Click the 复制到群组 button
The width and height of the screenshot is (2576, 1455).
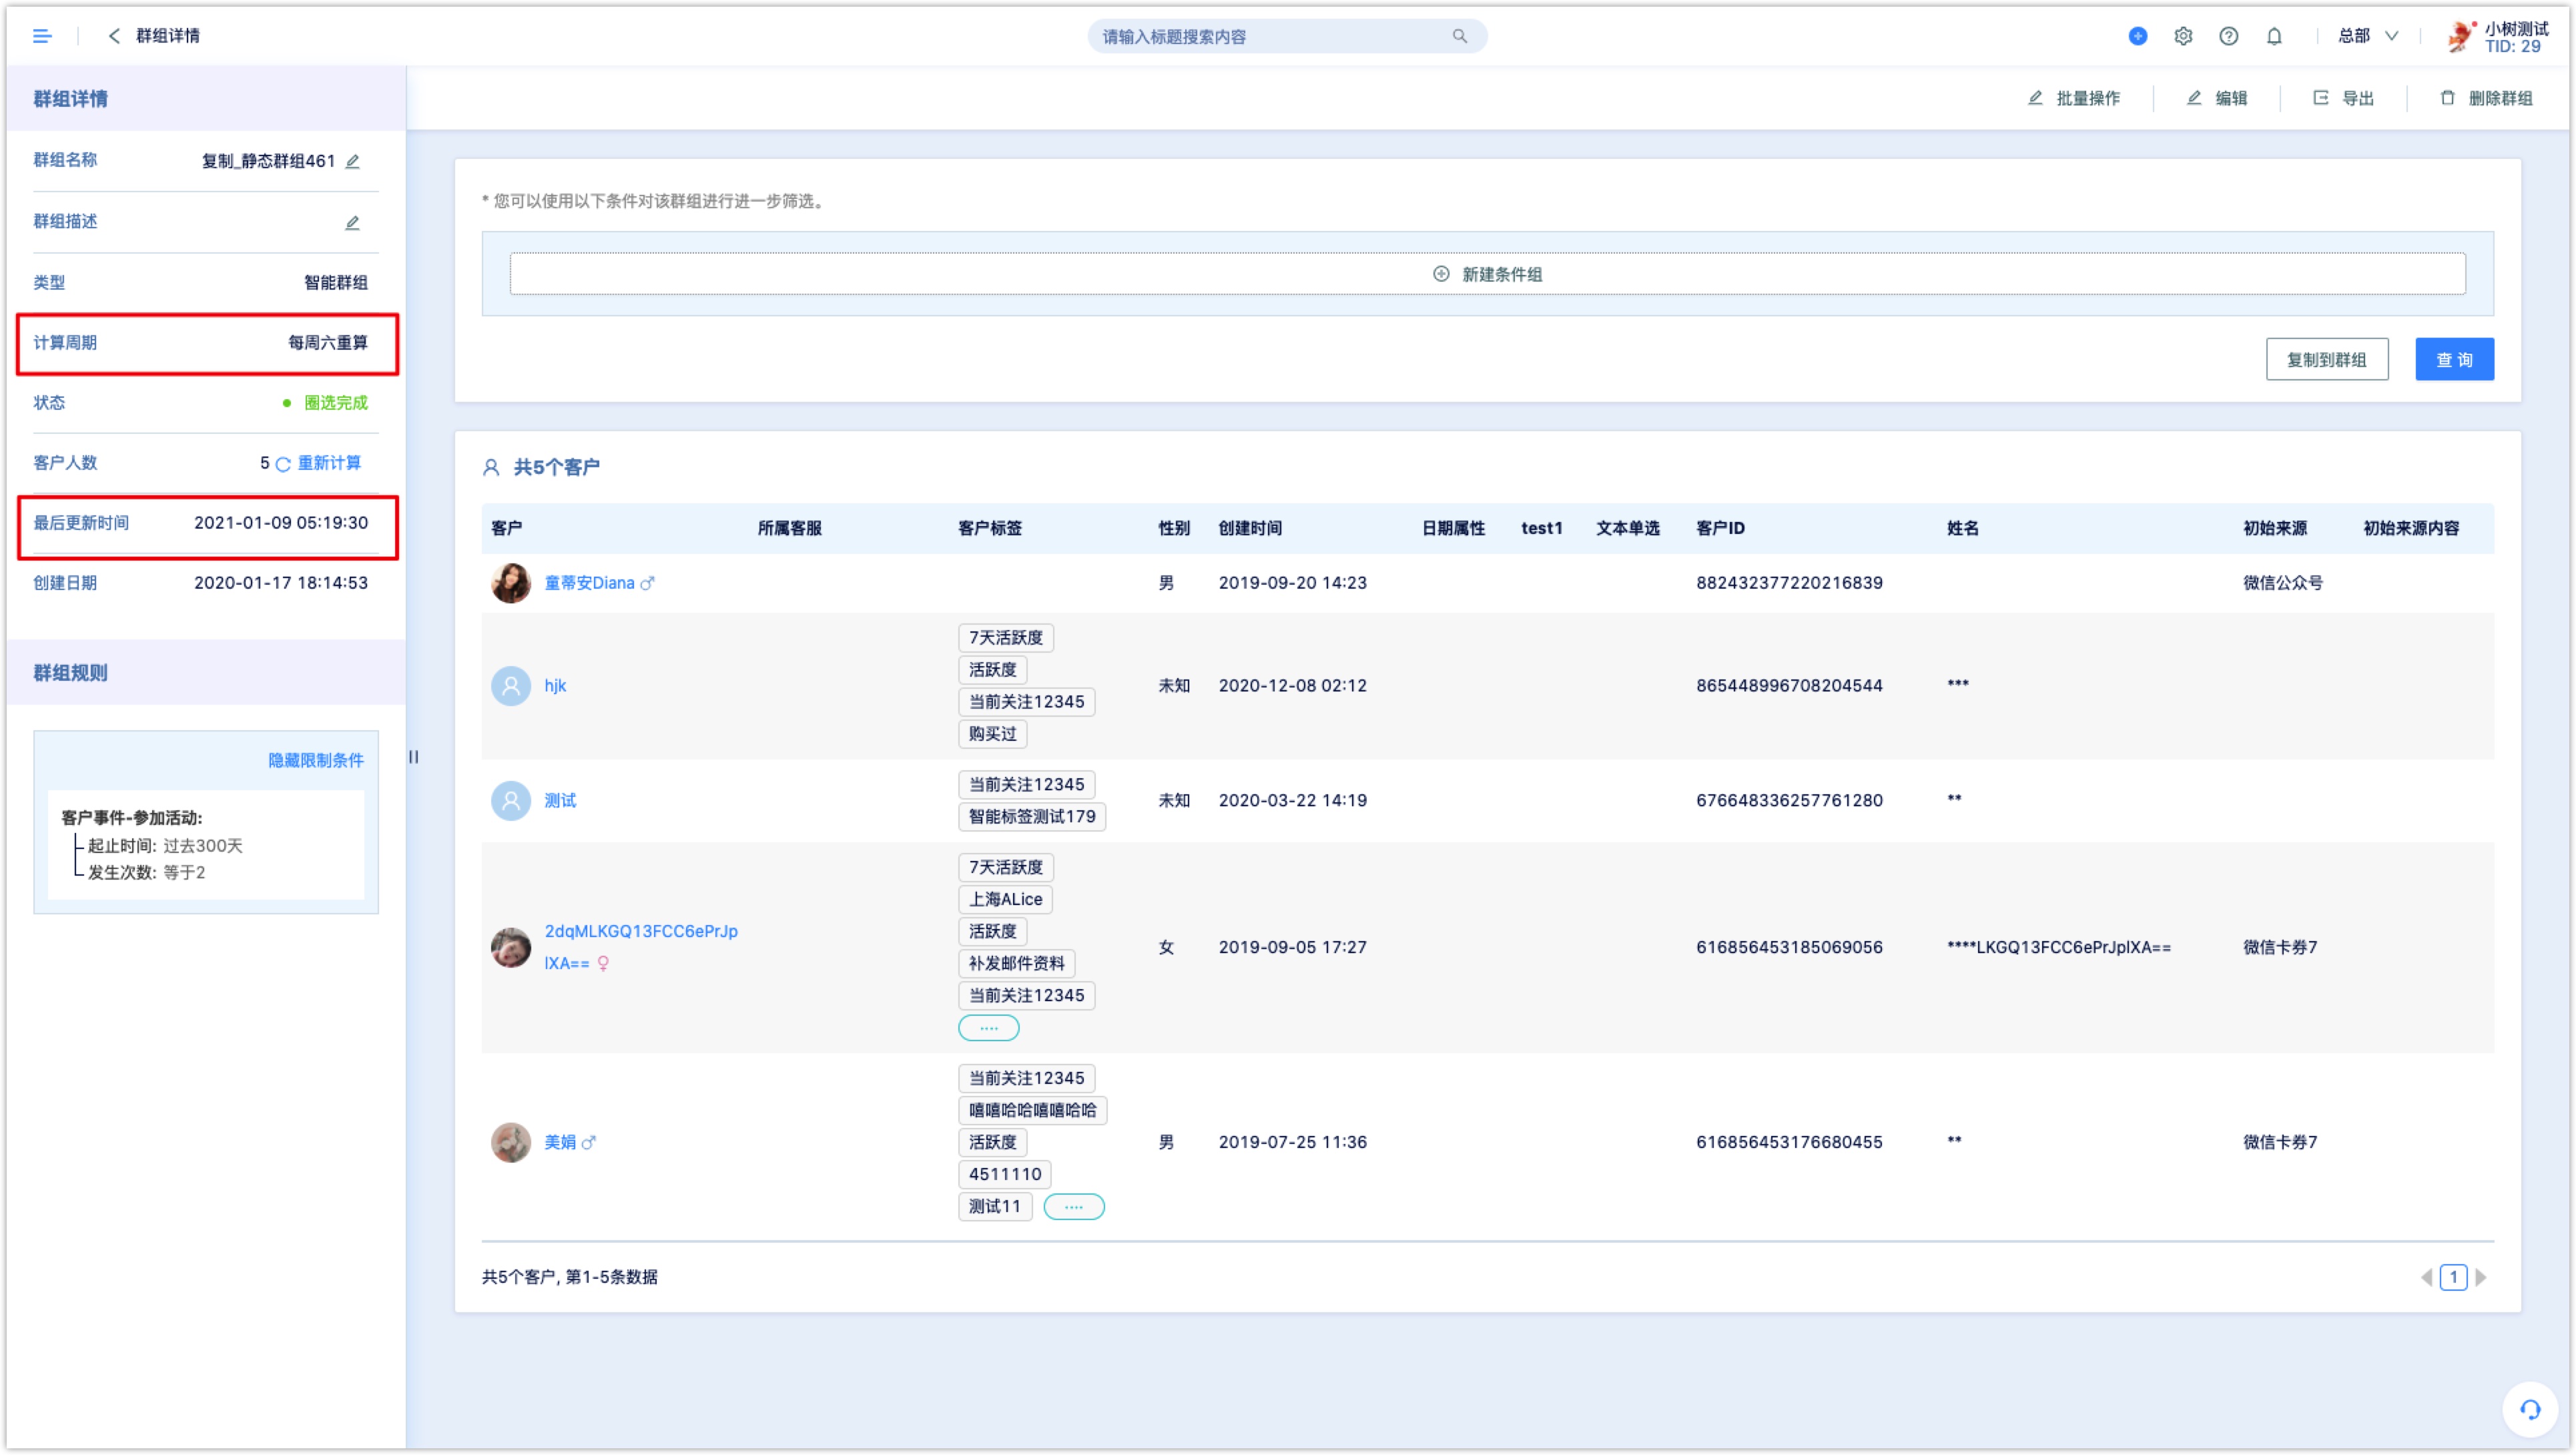[x=2326, y=360]
